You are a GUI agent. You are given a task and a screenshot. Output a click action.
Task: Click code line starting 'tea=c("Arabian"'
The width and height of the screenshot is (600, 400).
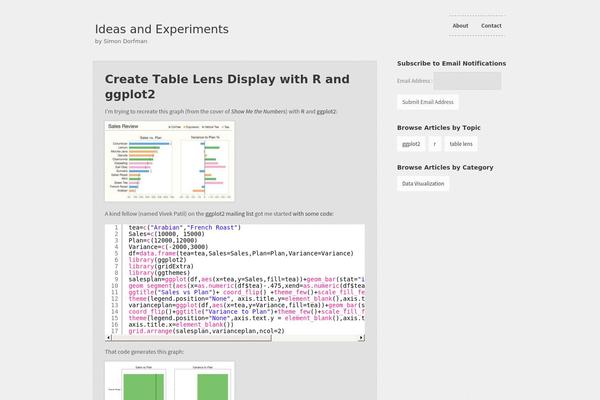tap(184, 227)
